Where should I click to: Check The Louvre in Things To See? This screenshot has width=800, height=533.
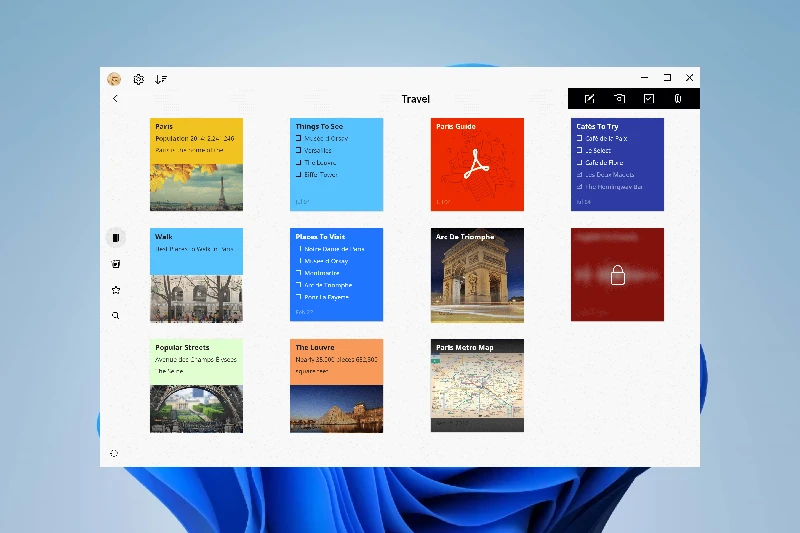tap(298, 163)
